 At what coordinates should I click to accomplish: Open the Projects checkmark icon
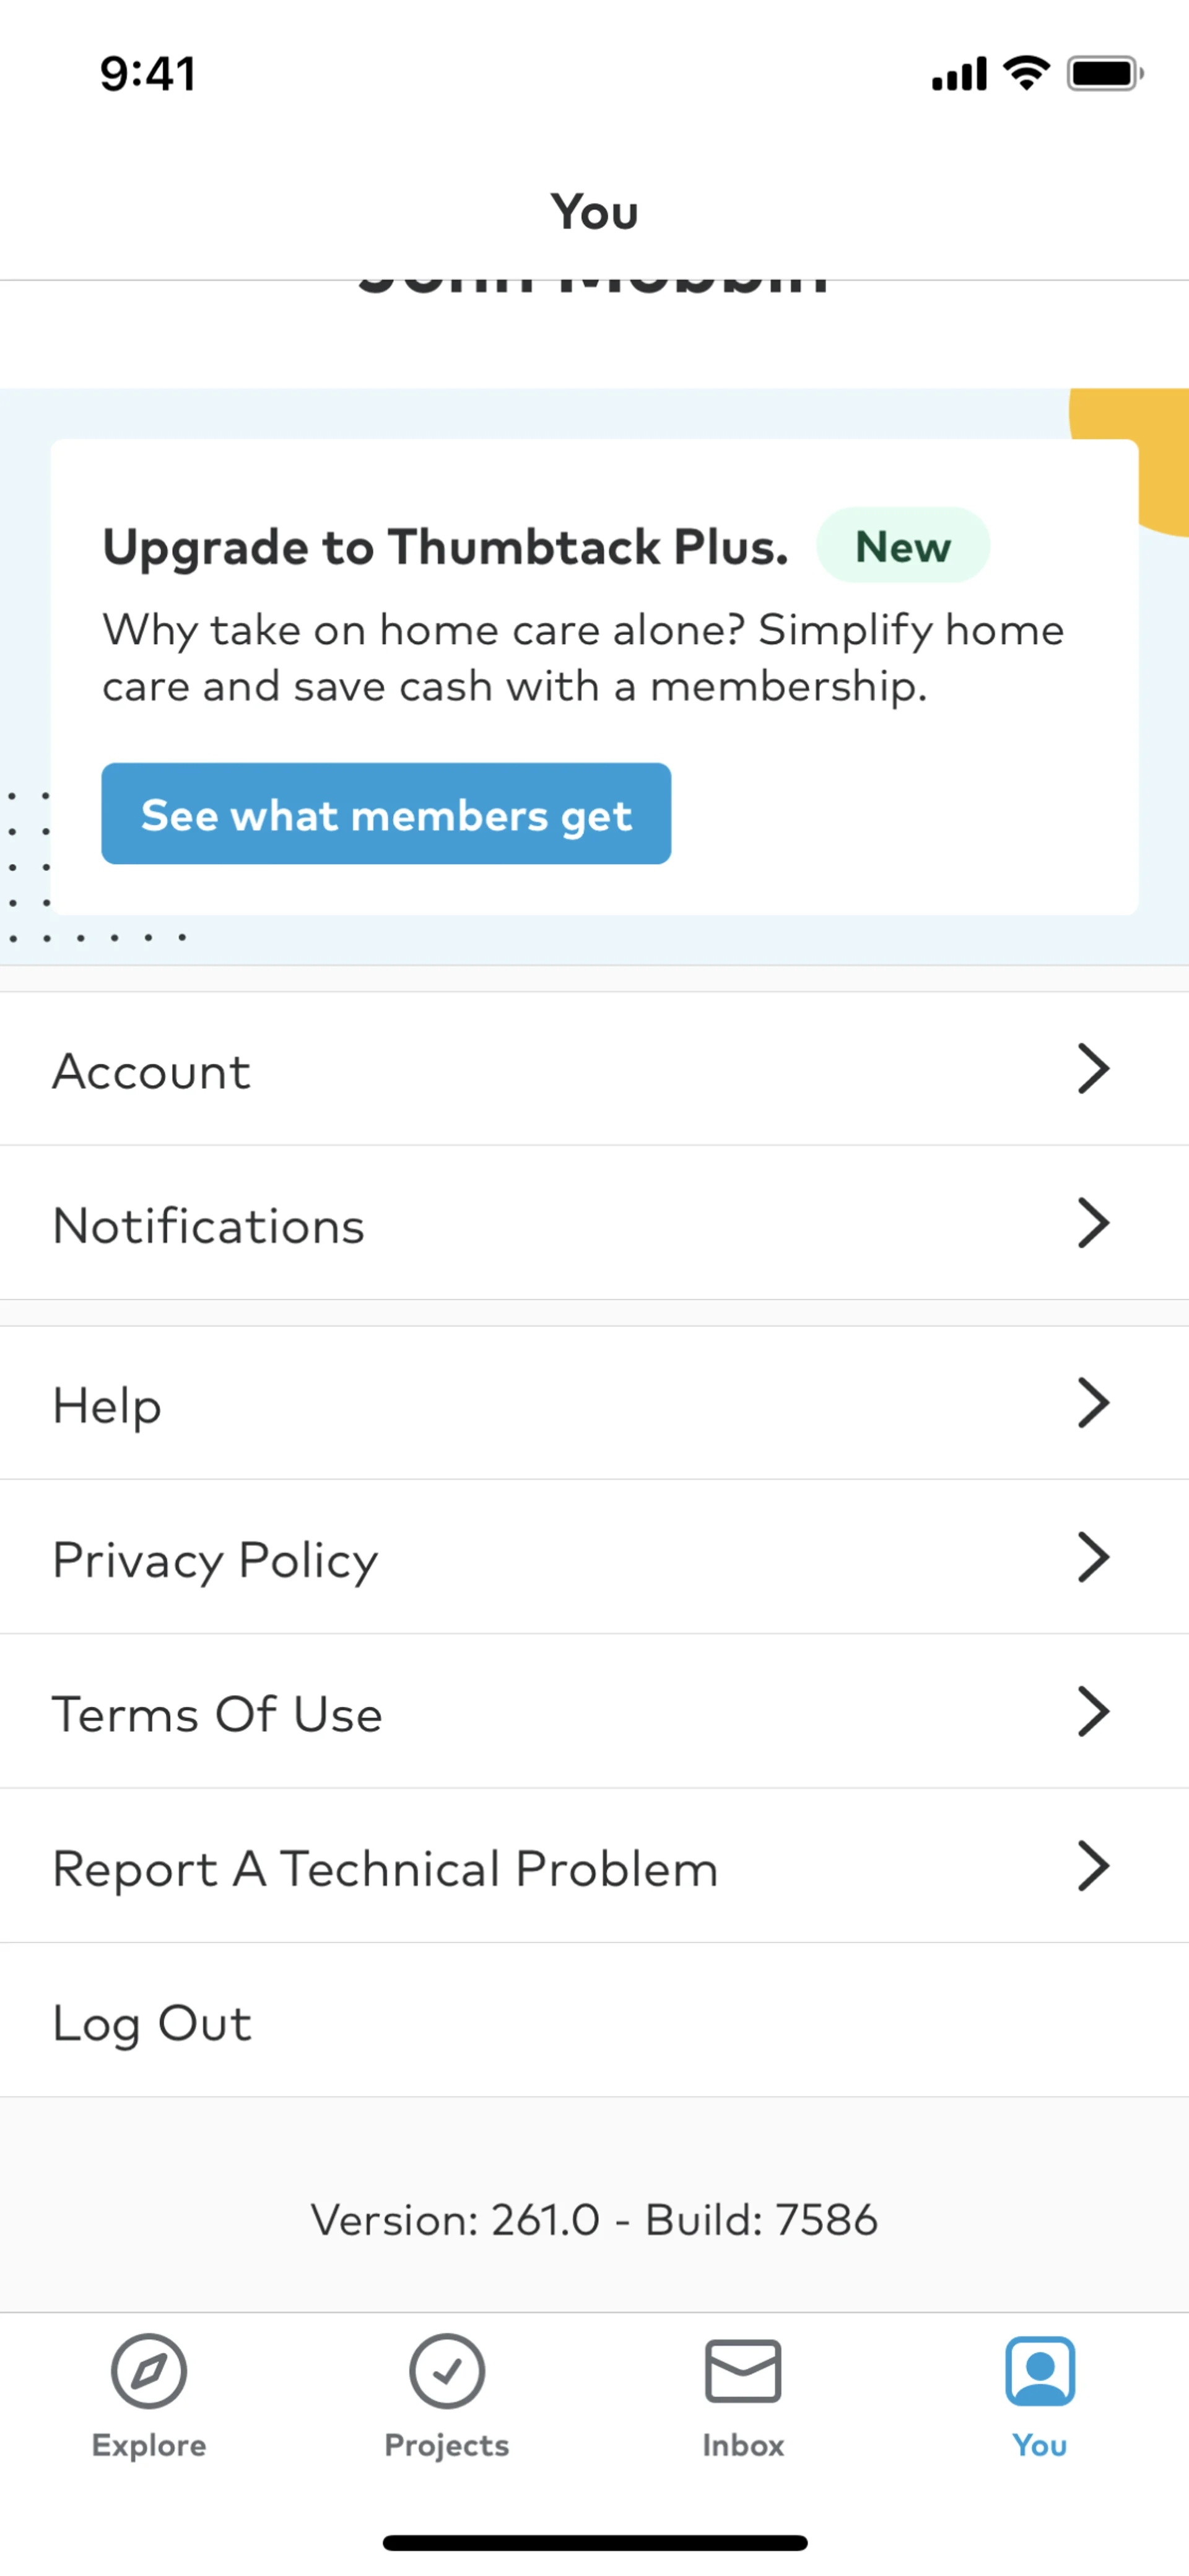447,2371
